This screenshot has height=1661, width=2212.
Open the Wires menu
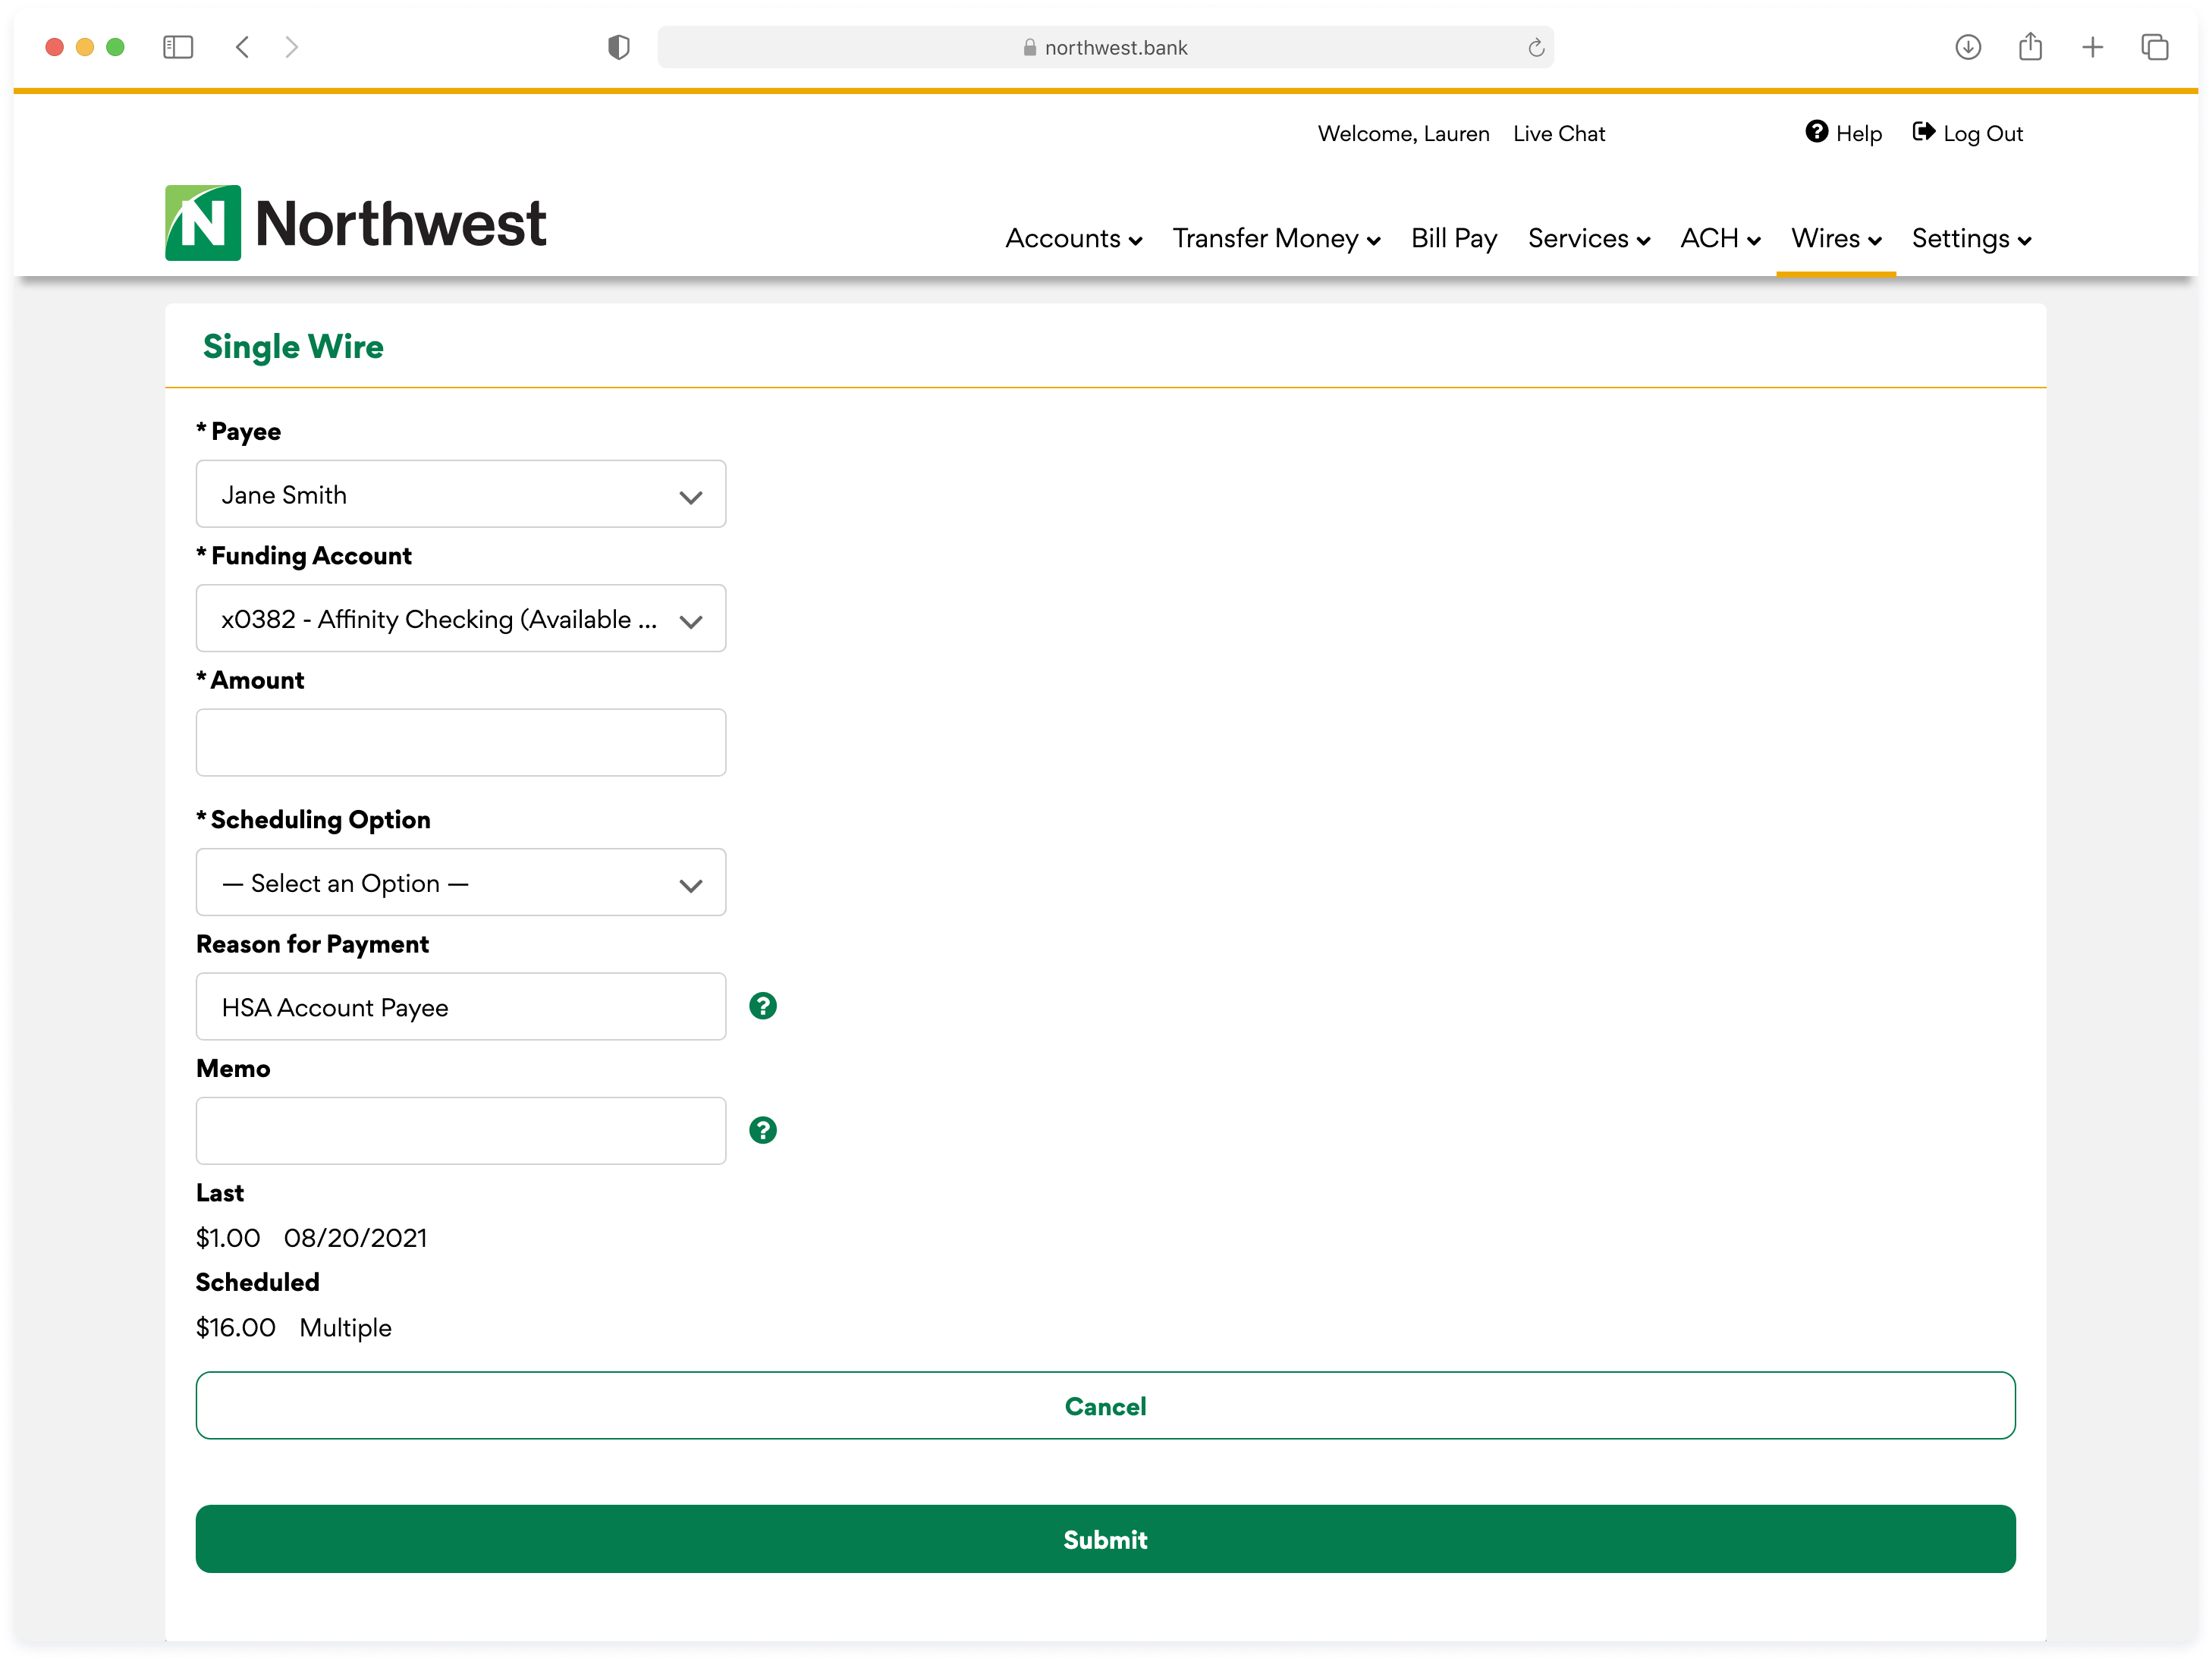[1835, 239]
